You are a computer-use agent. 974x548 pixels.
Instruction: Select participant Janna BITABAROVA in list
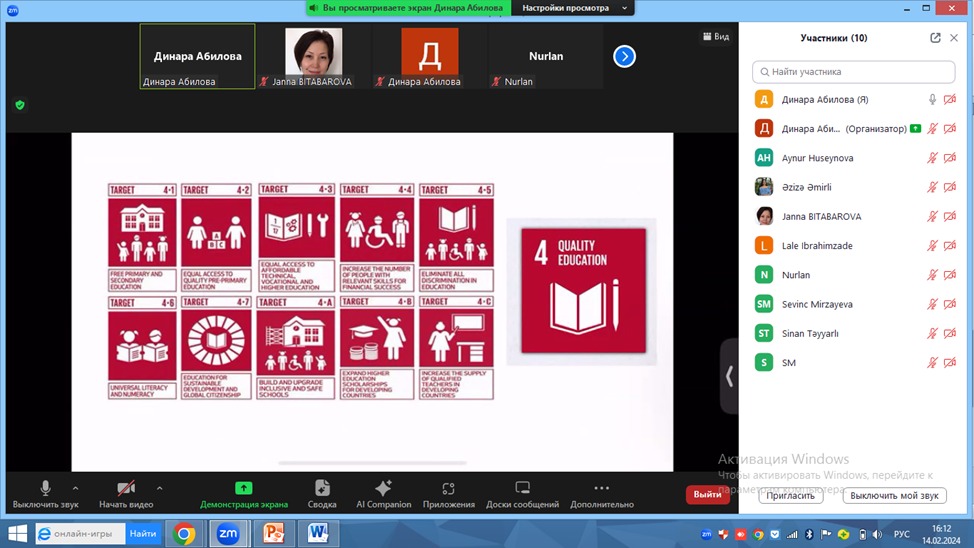pos(855,216)
